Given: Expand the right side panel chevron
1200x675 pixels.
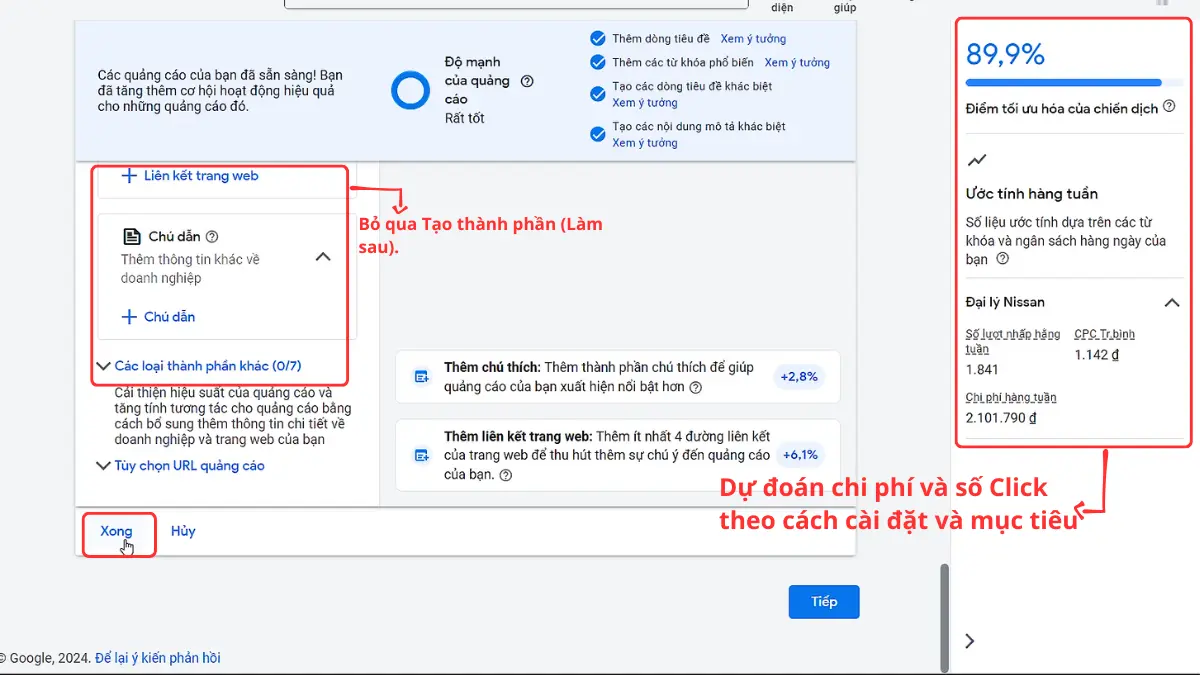Looking at the screenshot, I should pos(968,640).
